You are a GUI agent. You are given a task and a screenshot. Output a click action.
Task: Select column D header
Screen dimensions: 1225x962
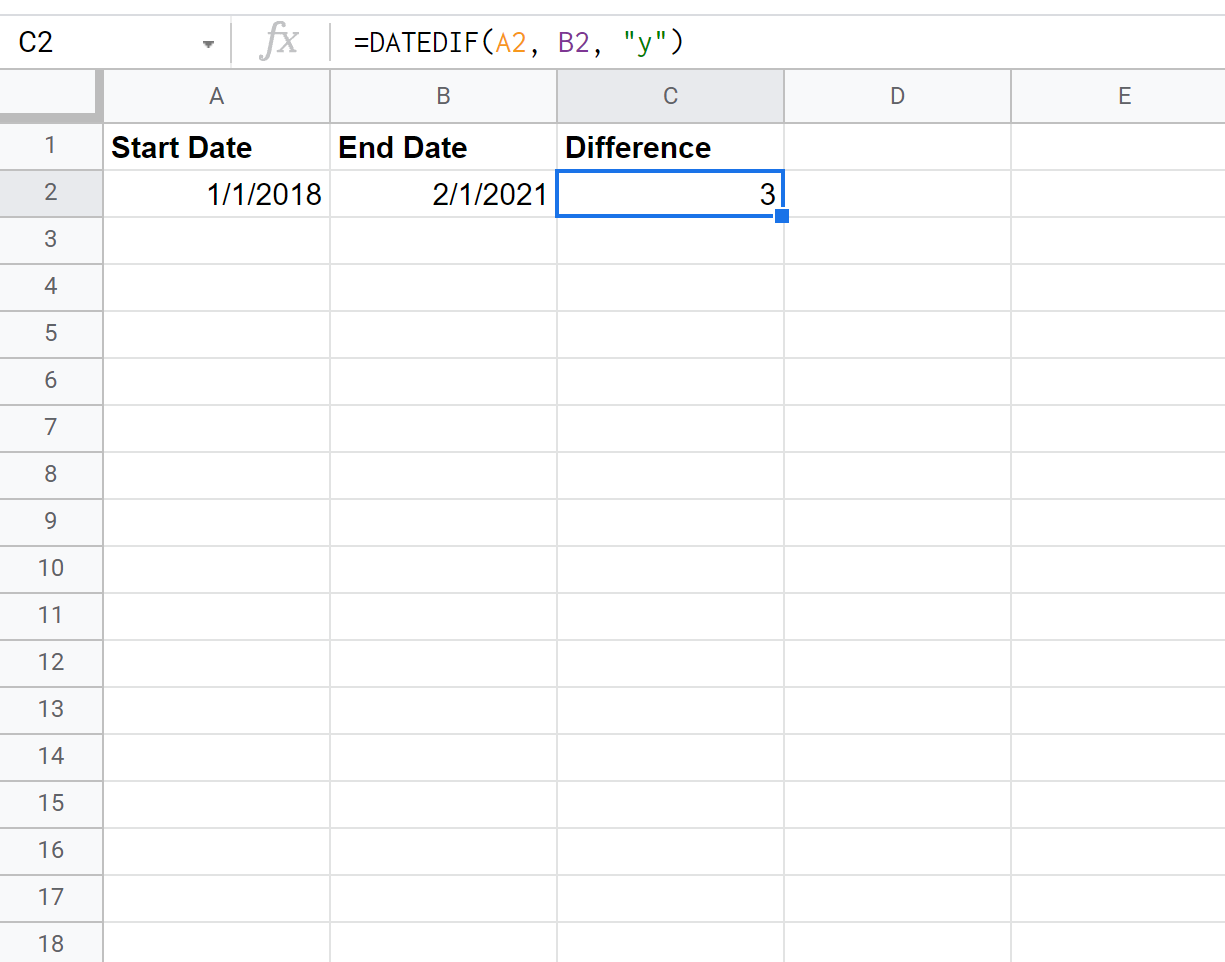[897, 96]
